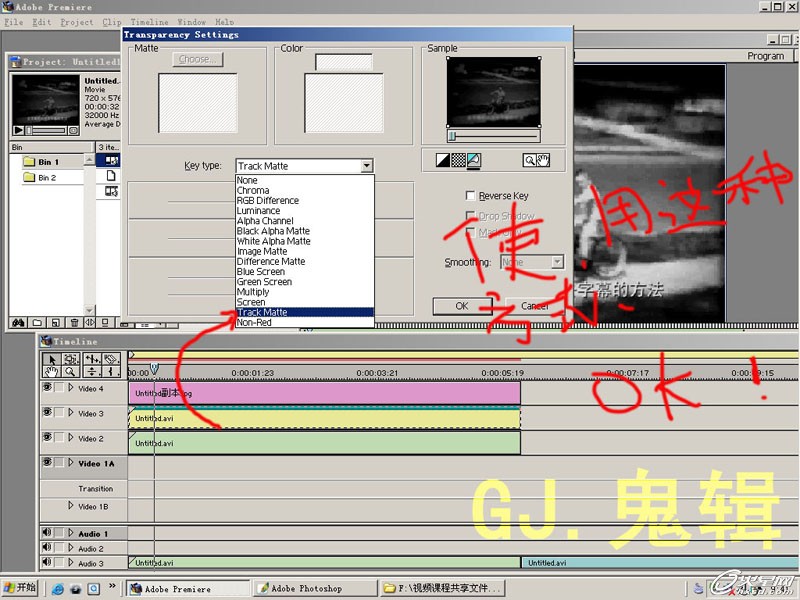Select the Razor tool in Timeline
Screen dimensions: 800x600
[112, 359]
